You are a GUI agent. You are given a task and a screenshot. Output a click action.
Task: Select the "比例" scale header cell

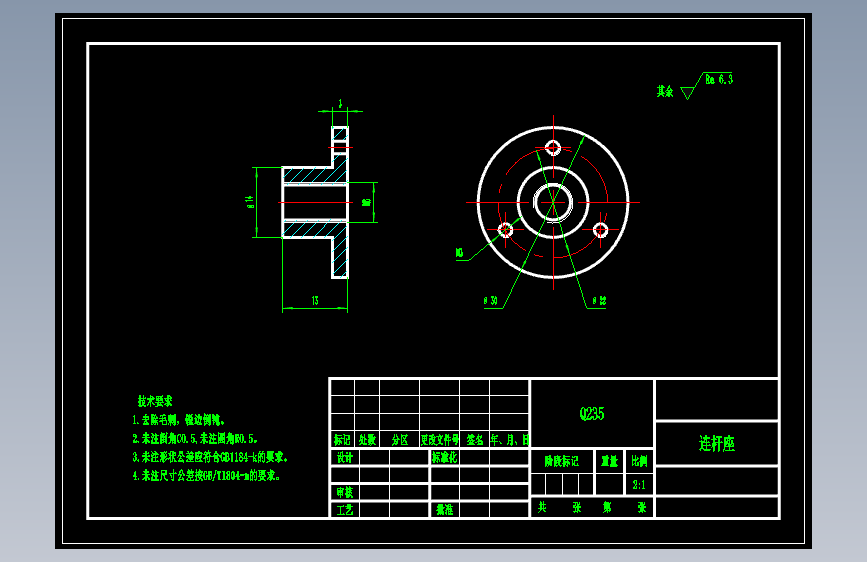pyautogui.click(x=639, y=461)
